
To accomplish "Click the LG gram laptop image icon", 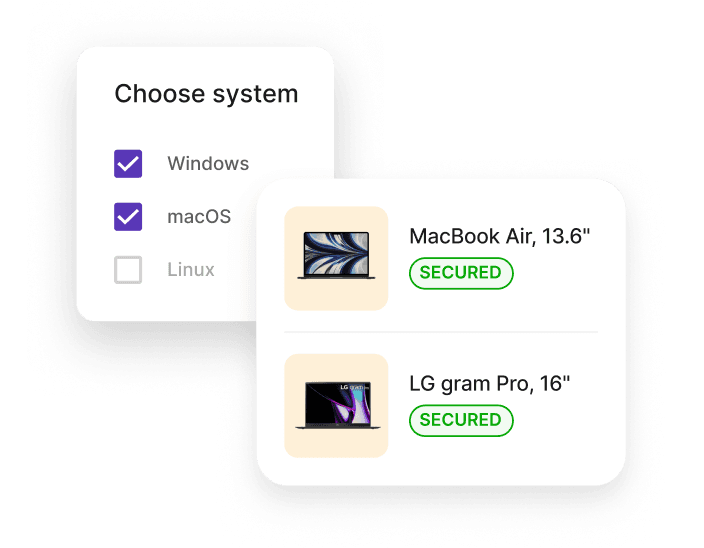I will (338, 405).
